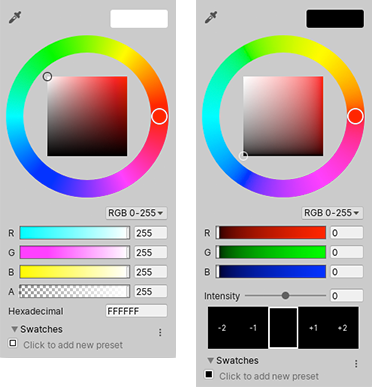The width and height of the screenshot is (372, 387).
Task: Click saturation square handle in right picker
Action: point(243,156)
